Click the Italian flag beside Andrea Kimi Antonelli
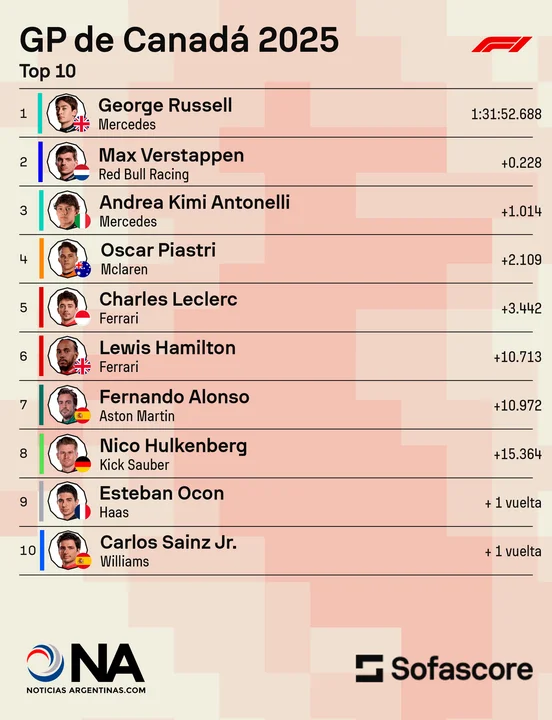Image resolution: width=552 pixels, height=720 pixels. coord(83,221)
